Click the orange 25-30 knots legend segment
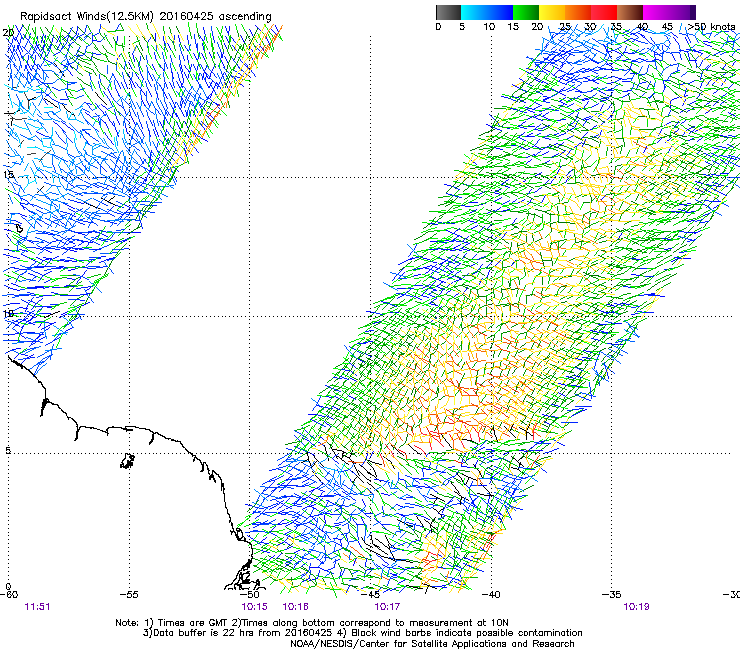This screenshot has width=740, height=650. pyautogui.click(x=578, y=12)
